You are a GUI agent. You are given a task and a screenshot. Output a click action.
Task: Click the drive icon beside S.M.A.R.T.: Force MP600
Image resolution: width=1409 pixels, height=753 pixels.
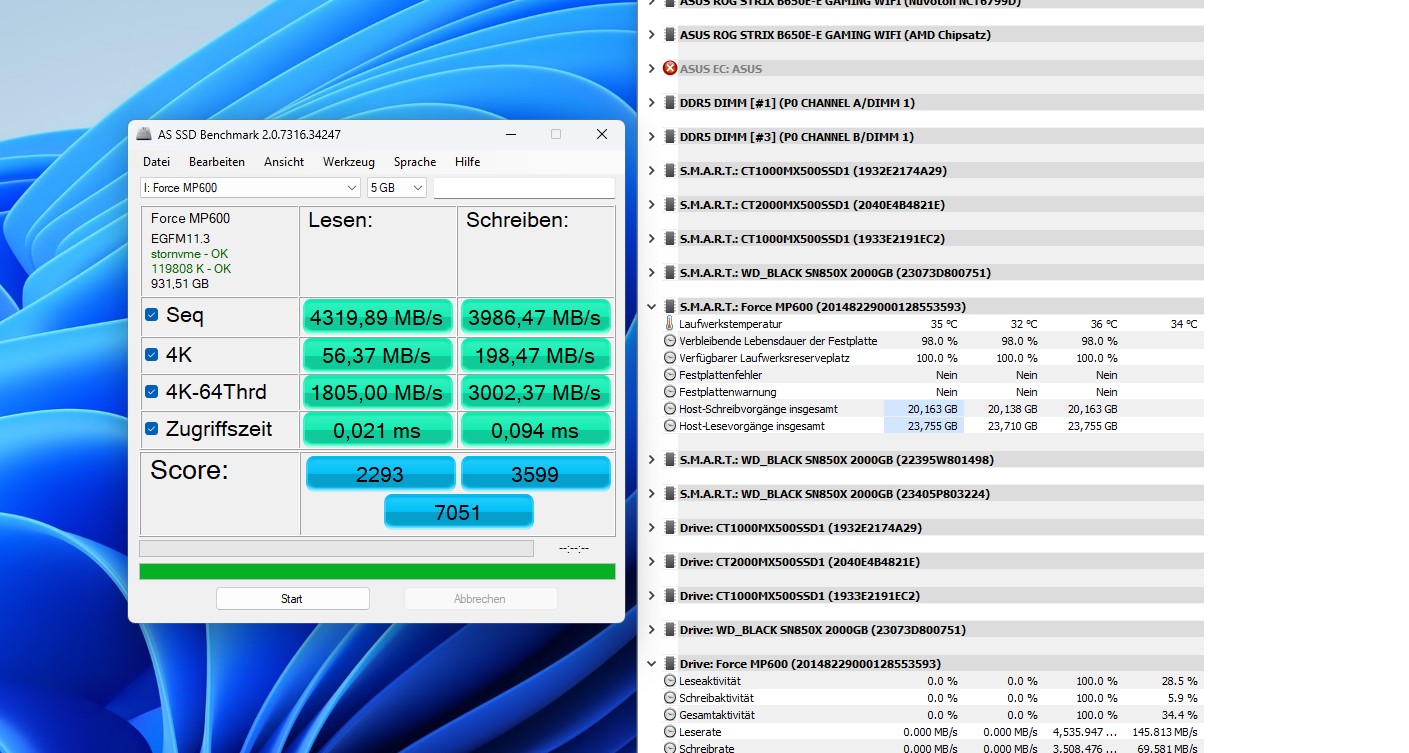pos(669,306)
